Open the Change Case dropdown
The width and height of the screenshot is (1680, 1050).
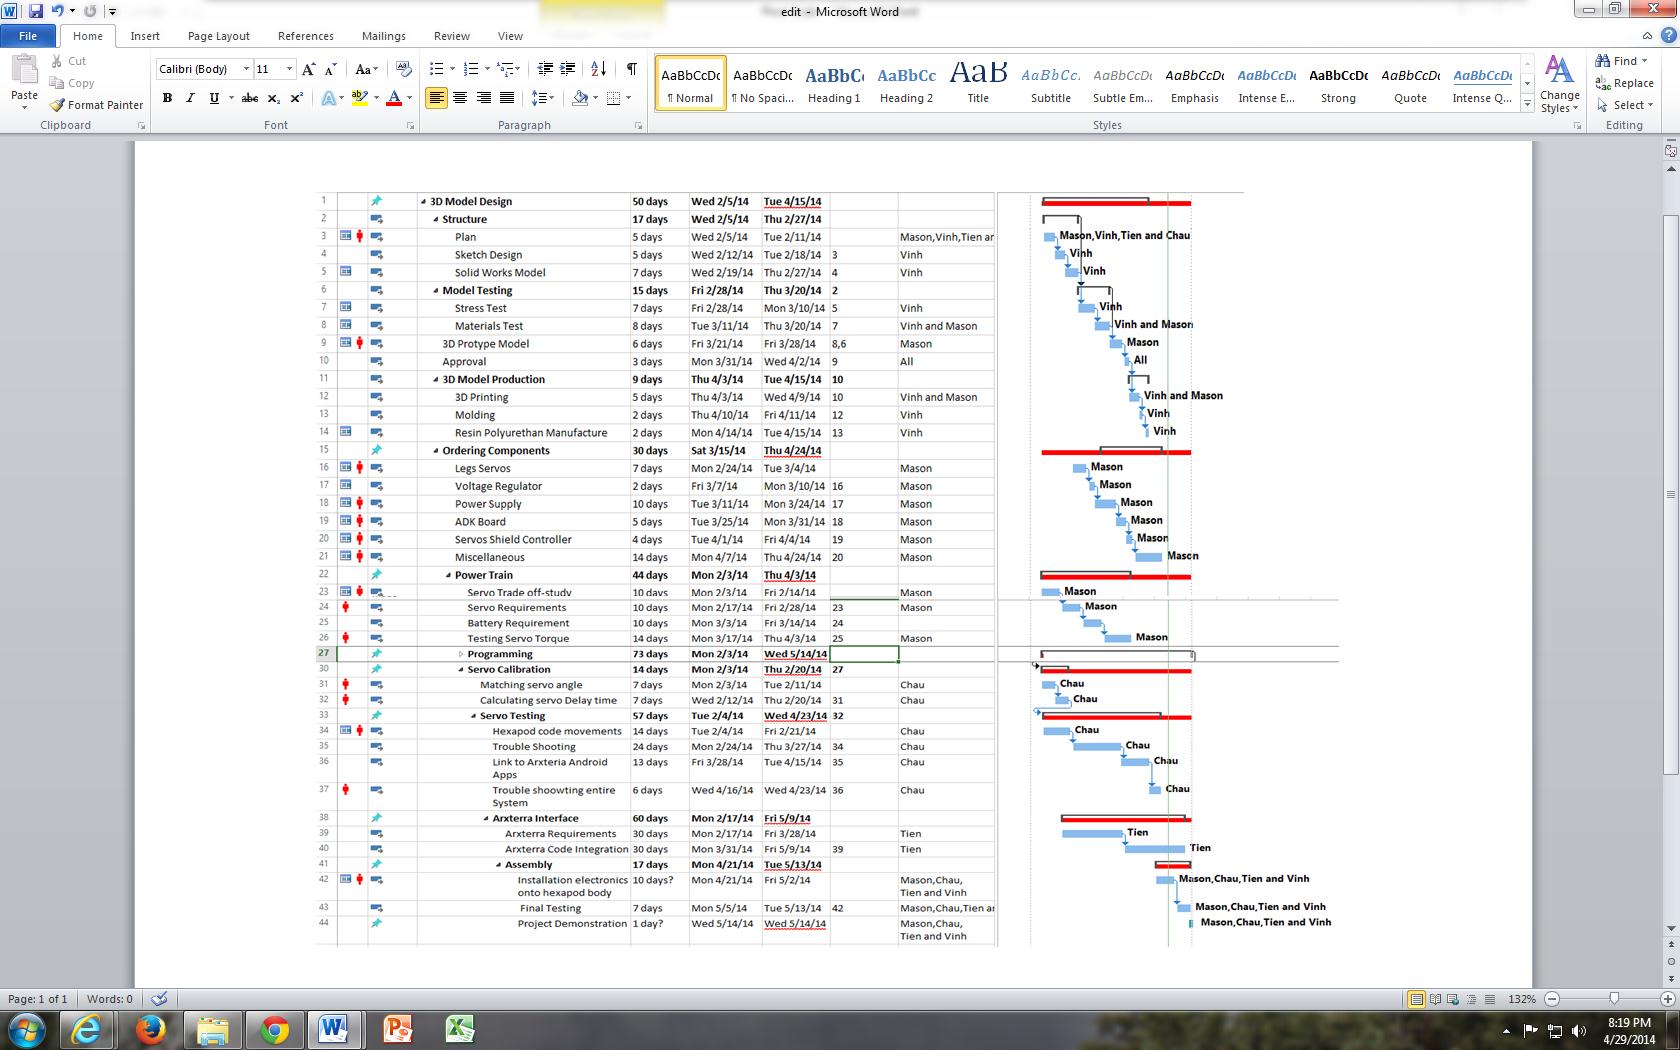(366, 69)
